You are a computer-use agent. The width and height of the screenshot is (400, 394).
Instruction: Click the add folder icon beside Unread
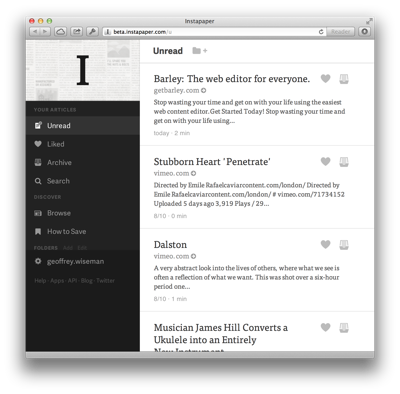(200, 51)
